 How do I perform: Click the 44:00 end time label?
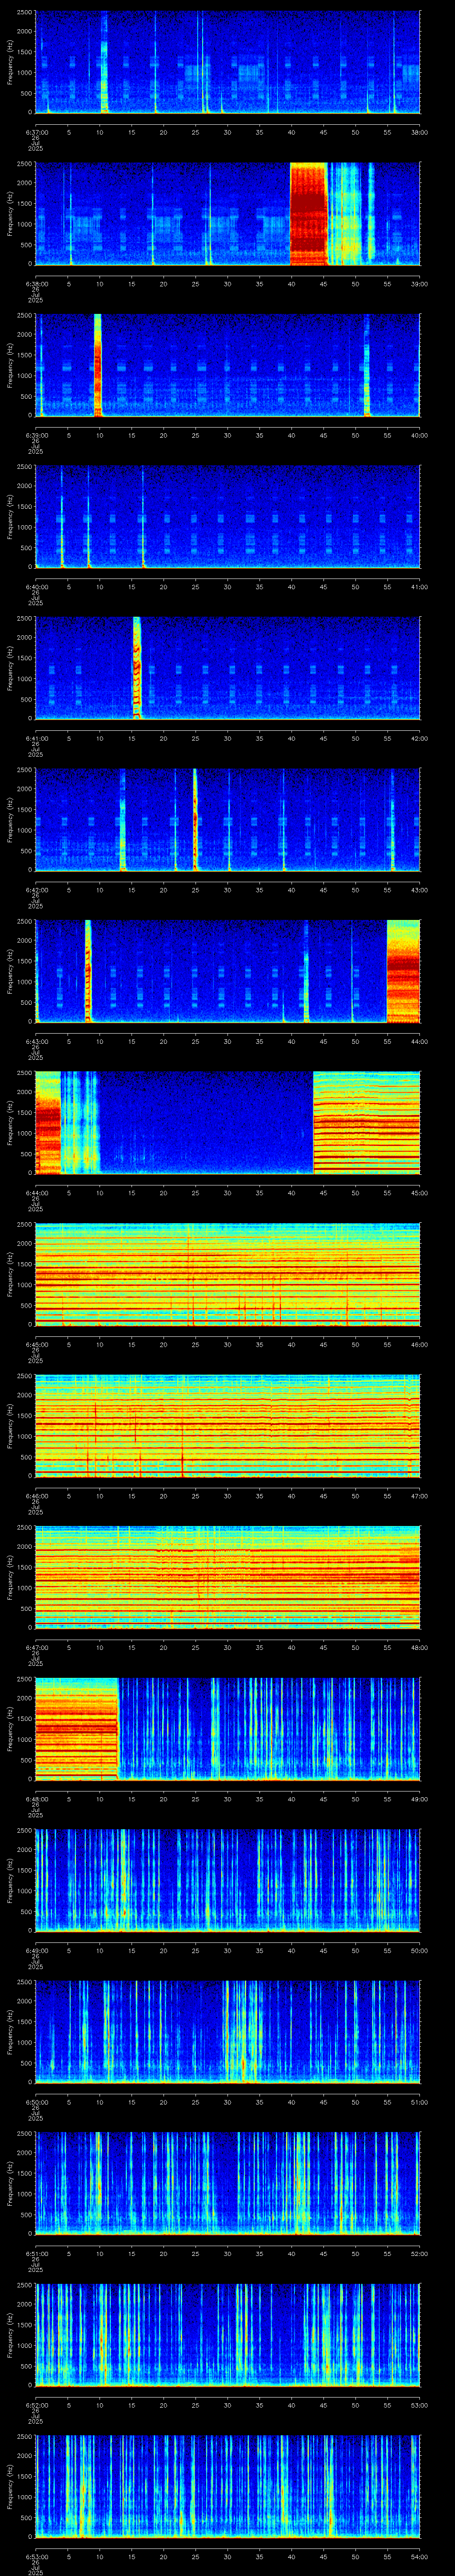coord(420,1041)
